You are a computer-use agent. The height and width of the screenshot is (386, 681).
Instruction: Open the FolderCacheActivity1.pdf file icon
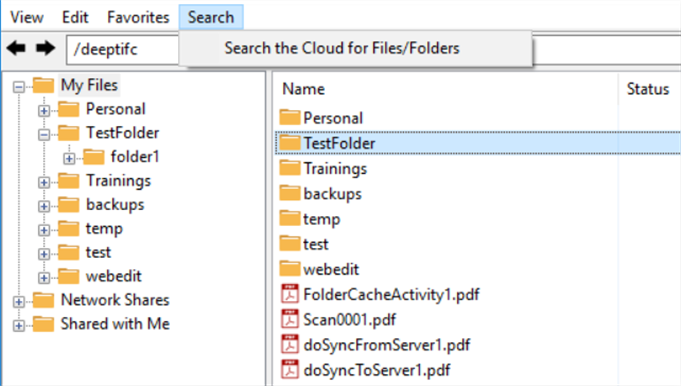pyautogui.click(x=290, y=294)
